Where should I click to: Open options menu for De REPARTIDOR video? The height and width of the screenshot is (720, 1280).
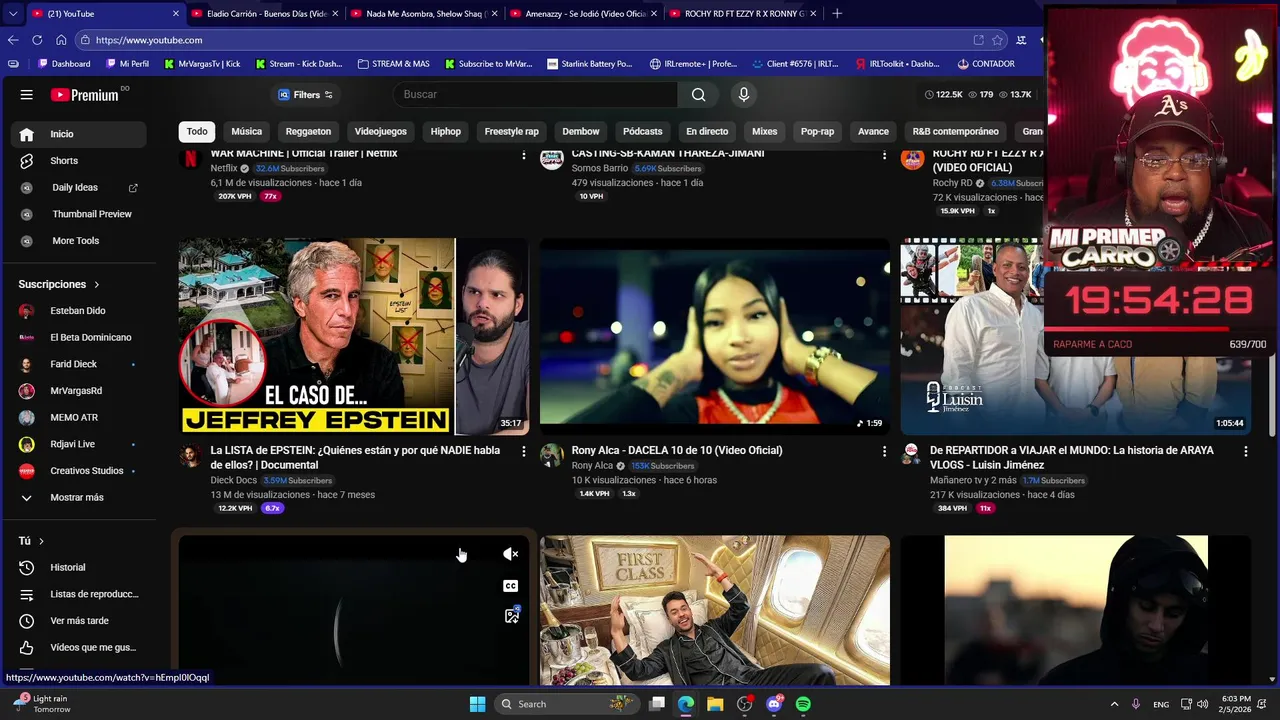coord(1245,452)
